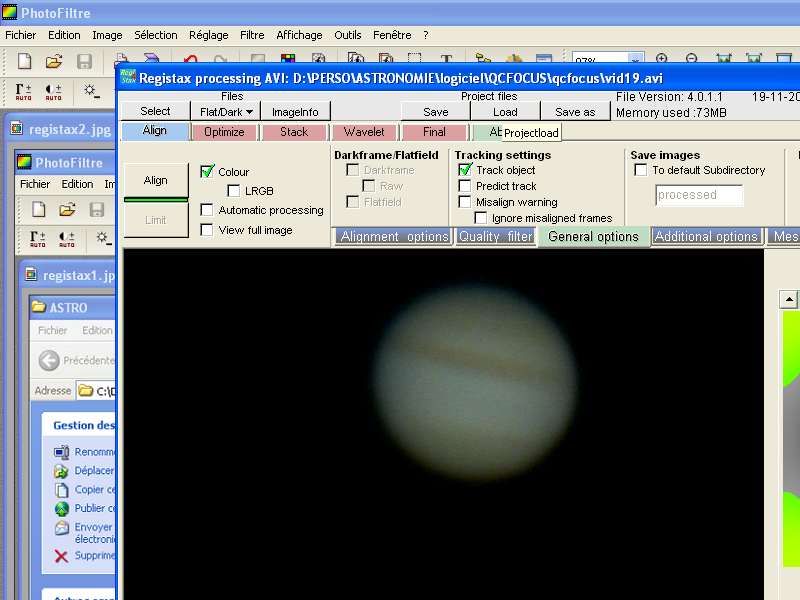
Task: Click the Load project button
Action: (x=505, y=112)
